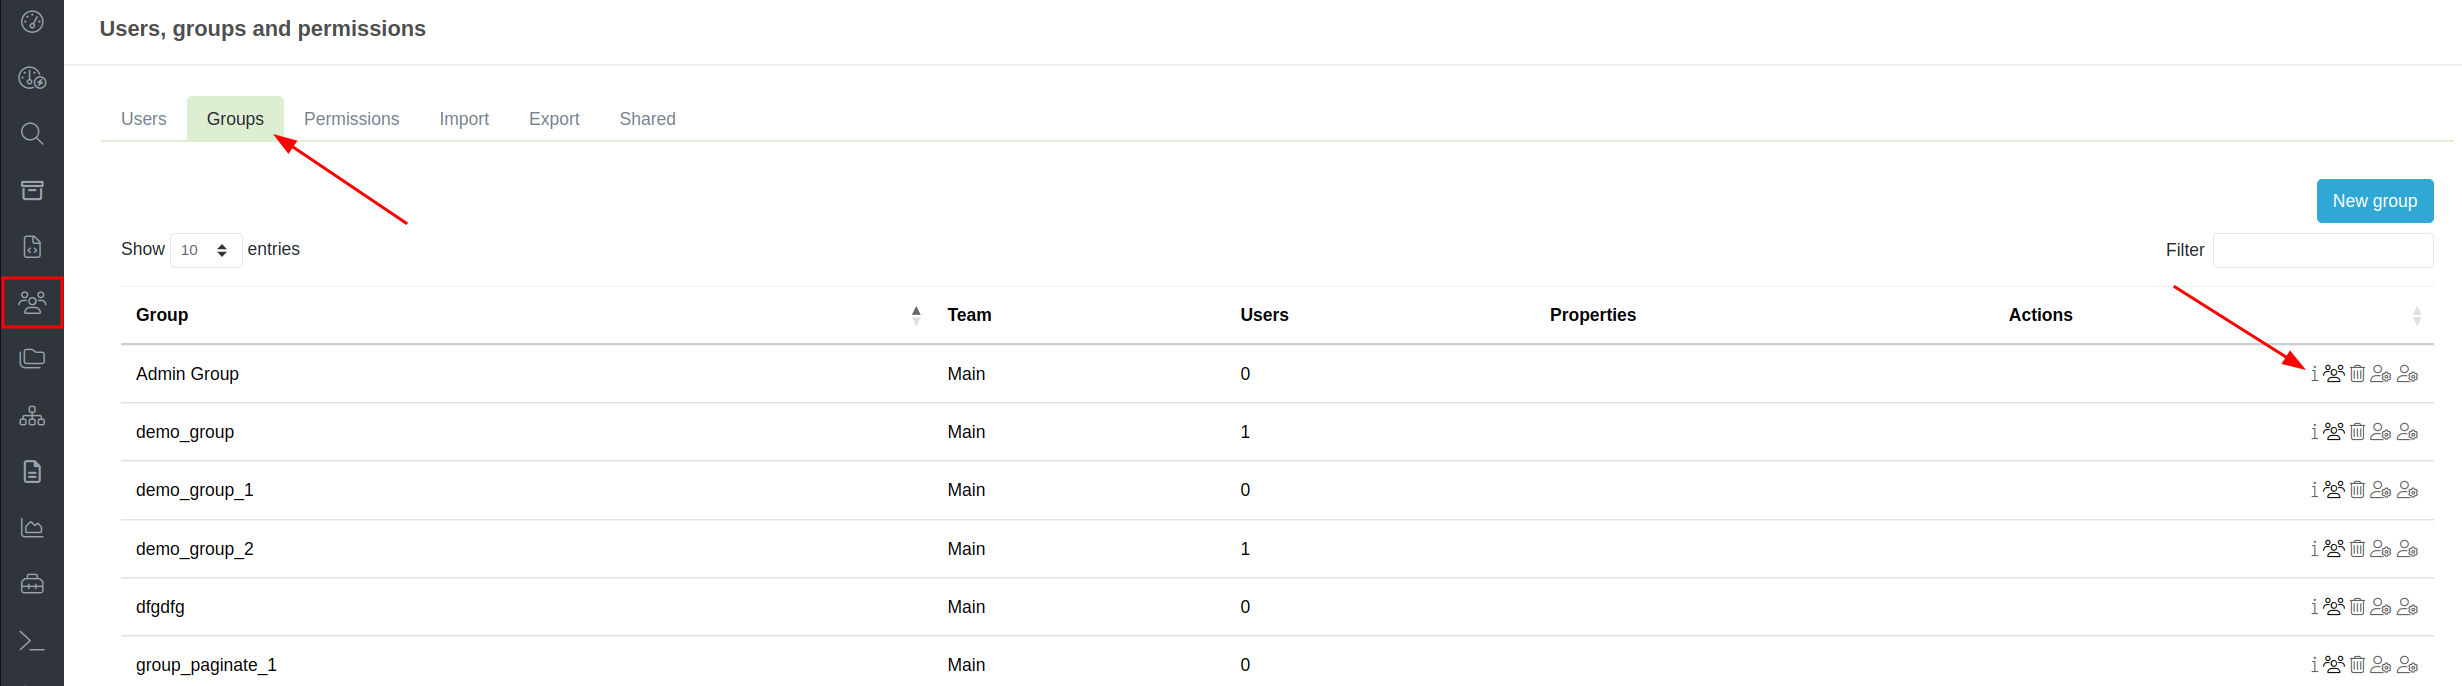Click the archive box sidebar icon
2462x686 pixels.
click(x=32, y=190)
